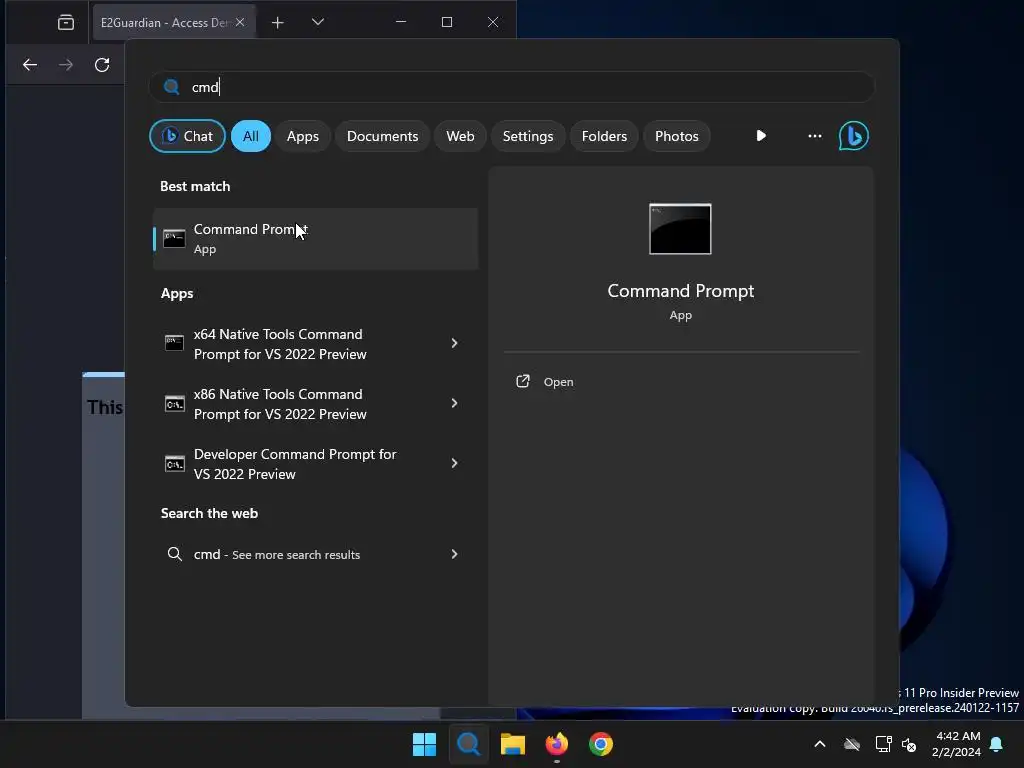Open the Command Prompt best match

315,238
